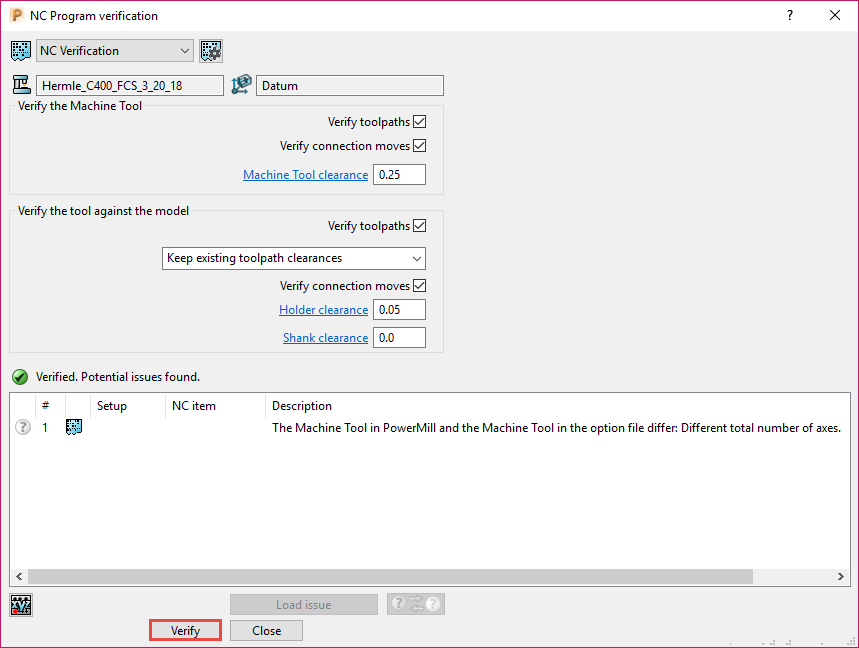Image resolution: width=859 pixels, height=648 pixels.
Task: Click the question mark icon on issue row 1
Action: click(x=21, y=427)
